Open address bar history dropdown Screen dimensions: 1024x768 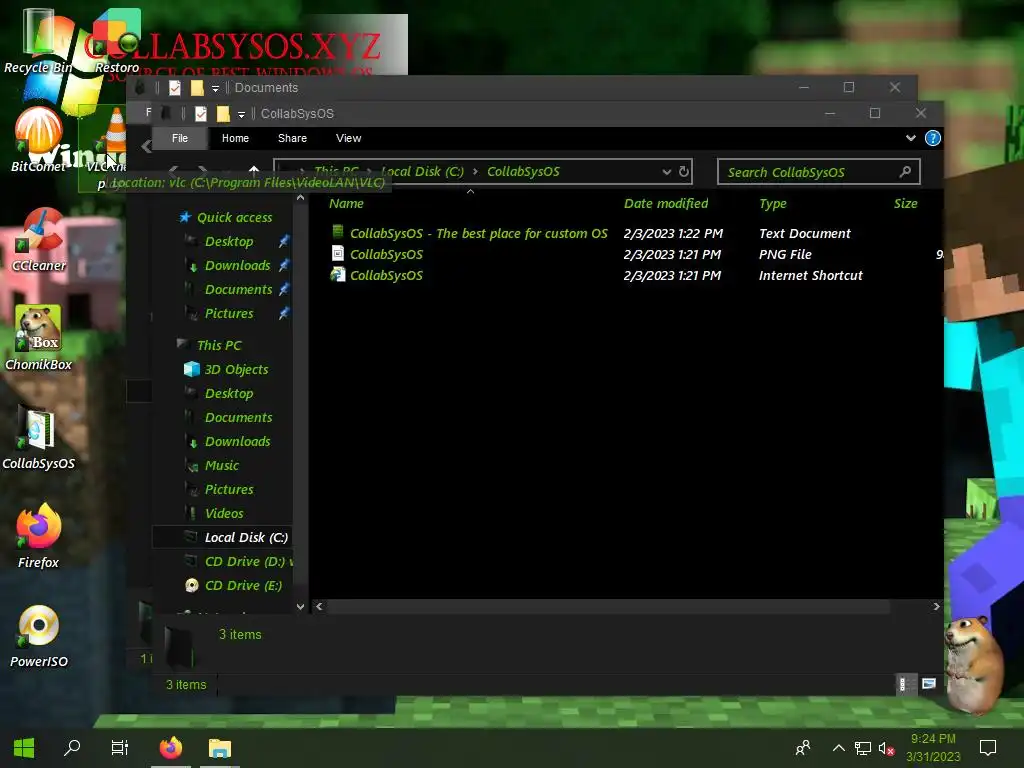coord(667,172)
